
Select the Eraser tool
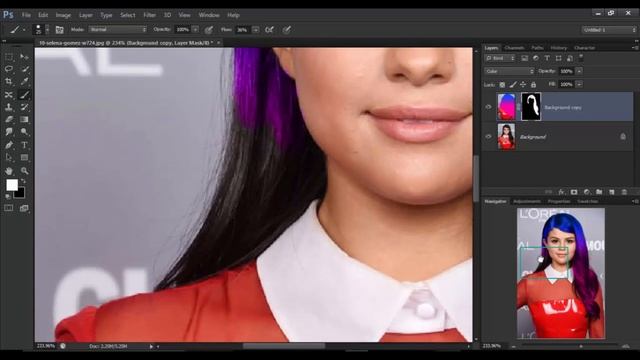tap(9, 120)
